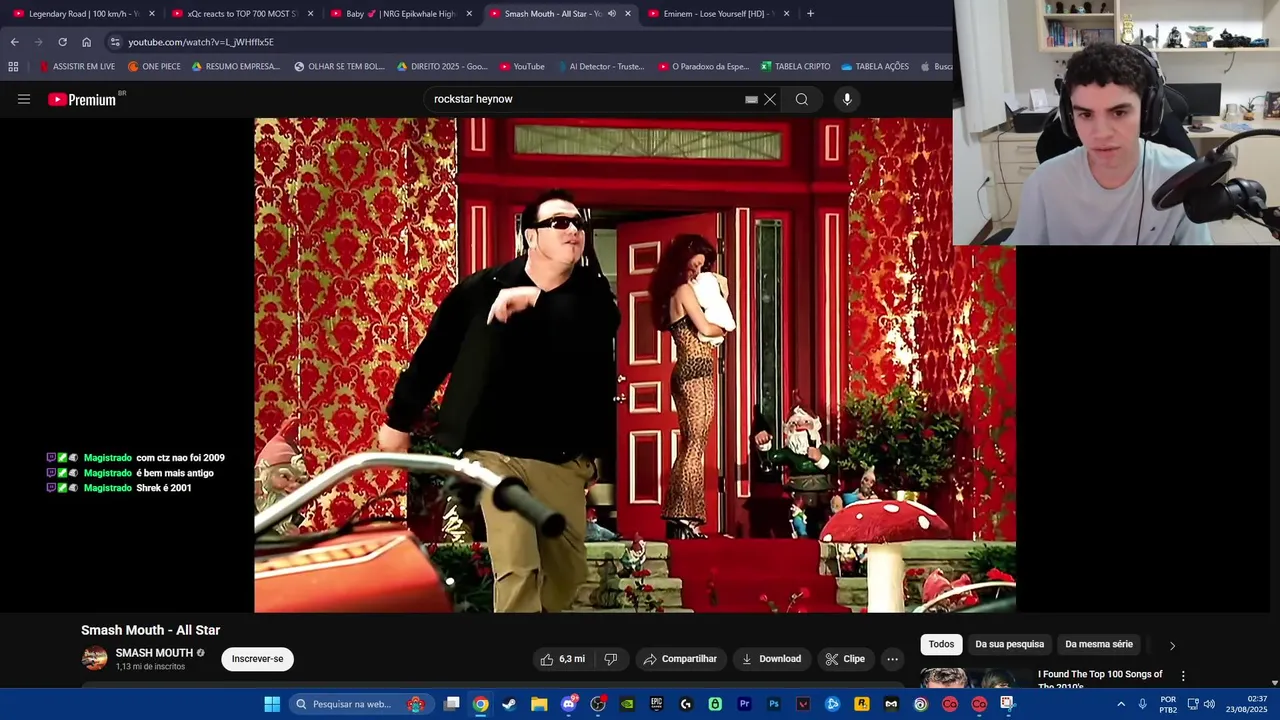This screenshot has height=720, width=1280.
Task: Open the SMASH MOUTH channel name link
Action: pyautogui.click(x=154, y=653)
